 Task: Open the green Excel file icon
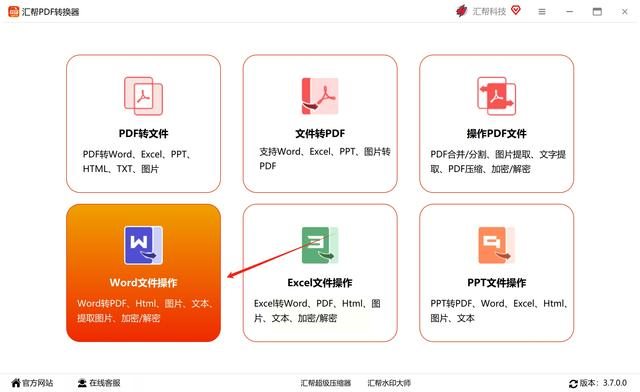[x=320, y=245]
